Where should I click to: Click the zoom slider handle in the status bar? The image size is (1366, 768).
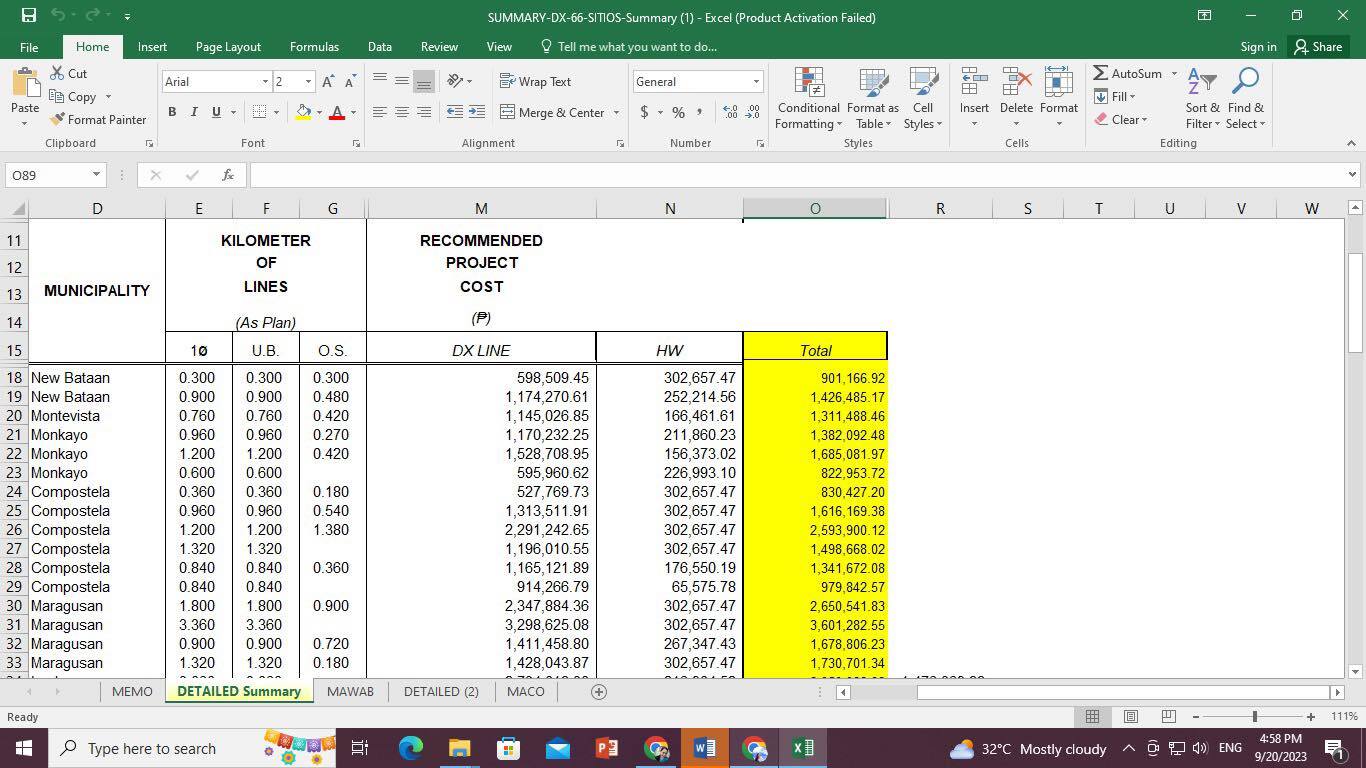pos(1254,716)
